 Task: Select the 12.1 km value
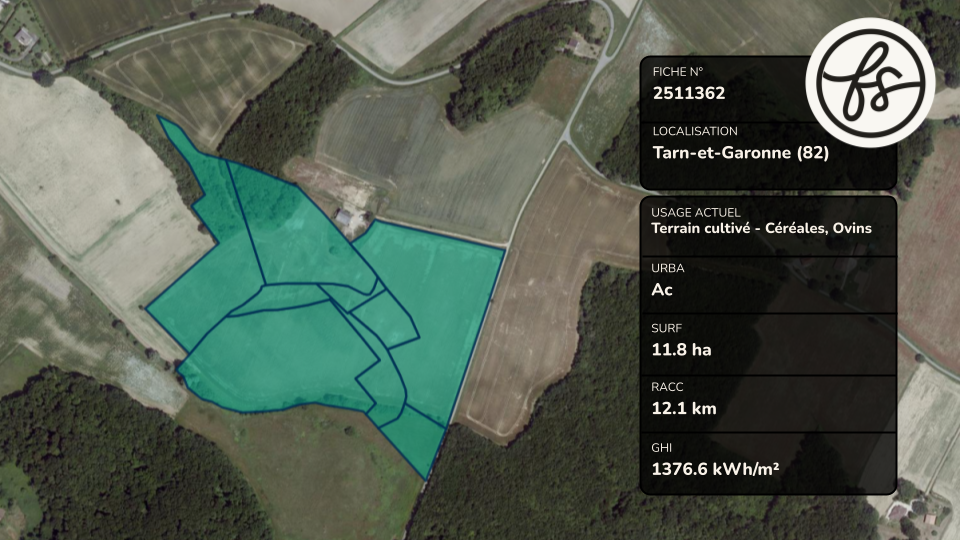coord(683,408)
